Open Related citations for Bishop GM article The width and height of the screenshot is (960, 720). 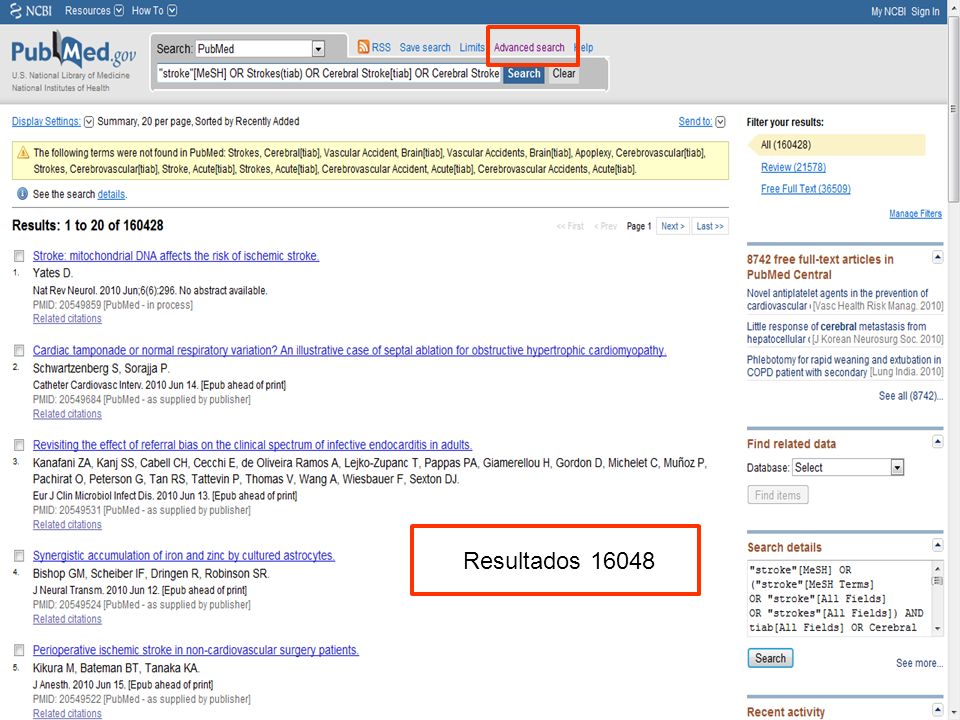67,619
